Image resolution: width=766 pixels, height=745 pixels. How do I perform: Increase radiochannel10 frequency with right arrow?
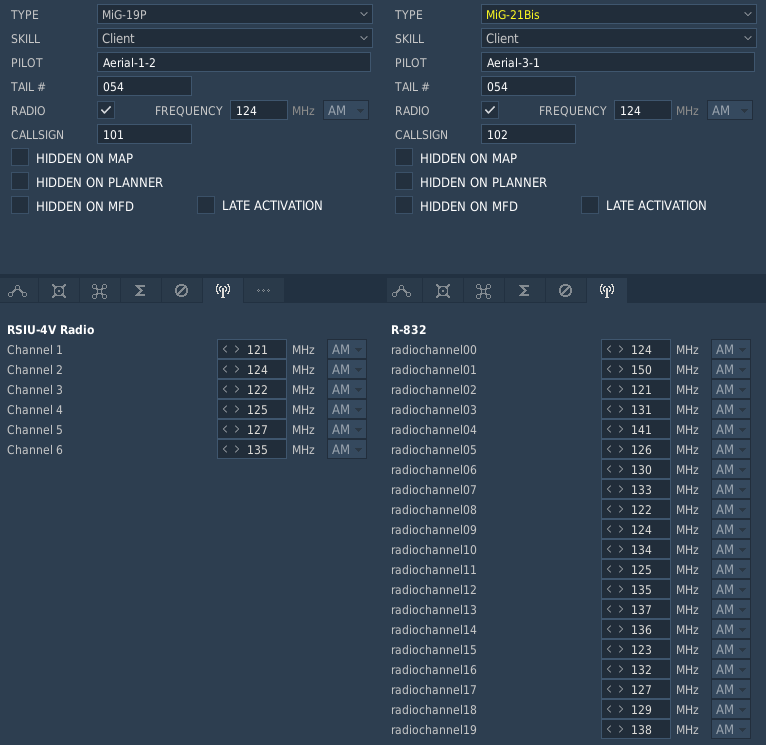621,550
